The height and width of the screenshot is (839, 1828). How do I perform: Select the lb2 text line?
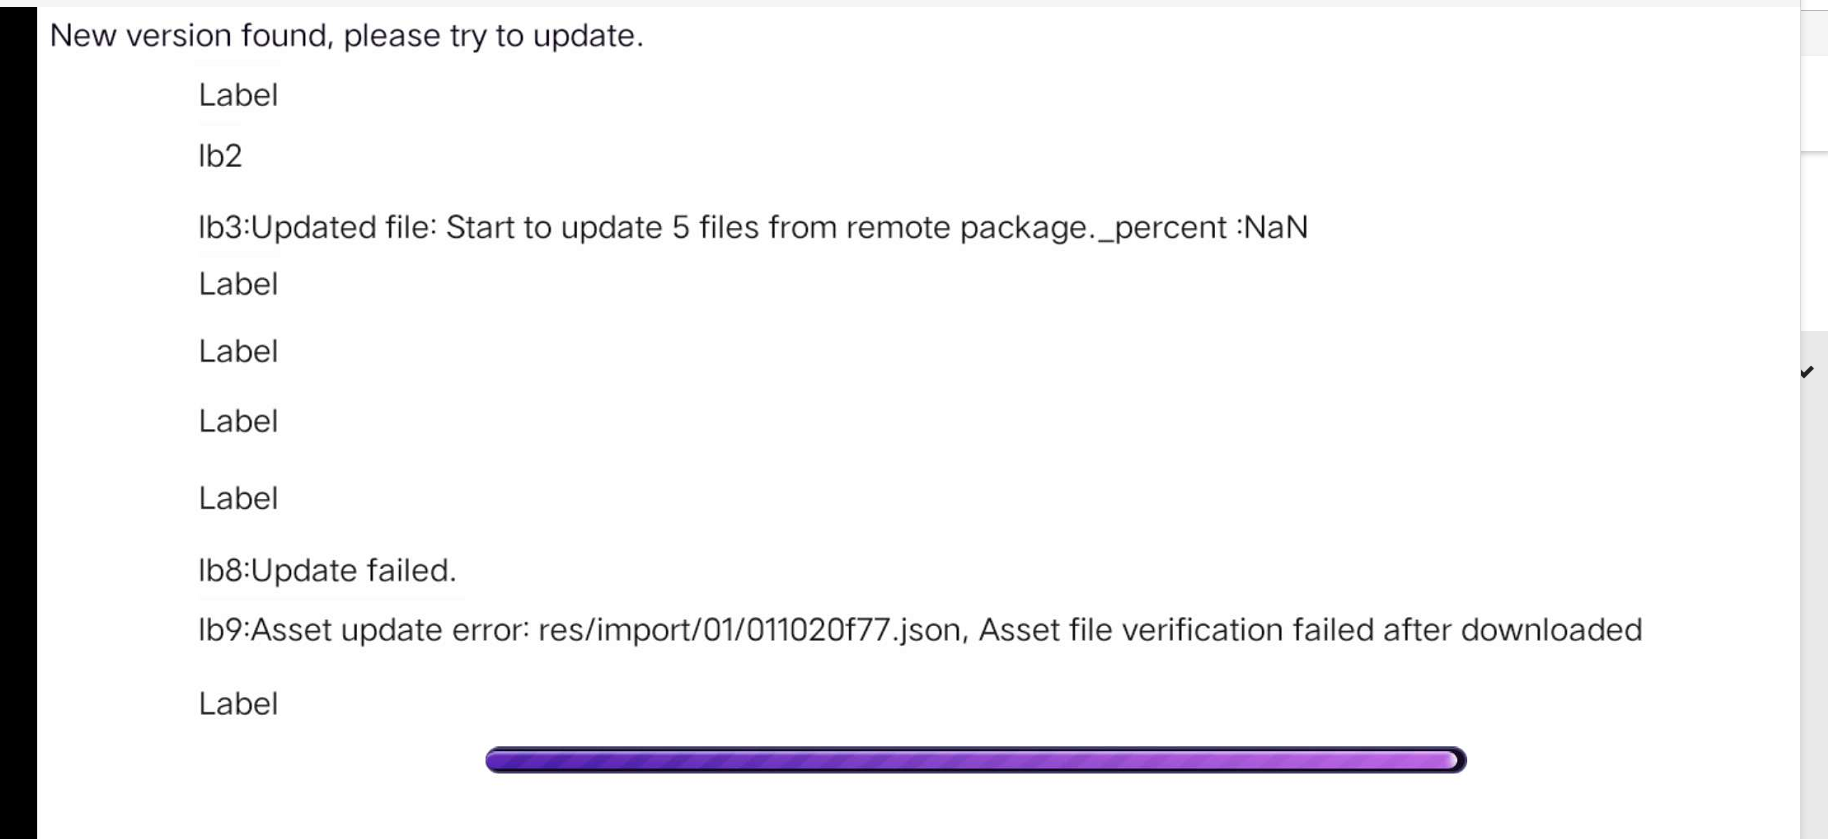point(220,156)
